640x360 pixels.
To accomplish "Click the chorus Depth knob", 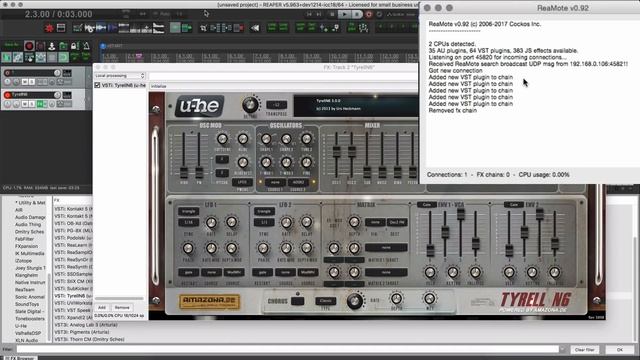I will [396, 298].
